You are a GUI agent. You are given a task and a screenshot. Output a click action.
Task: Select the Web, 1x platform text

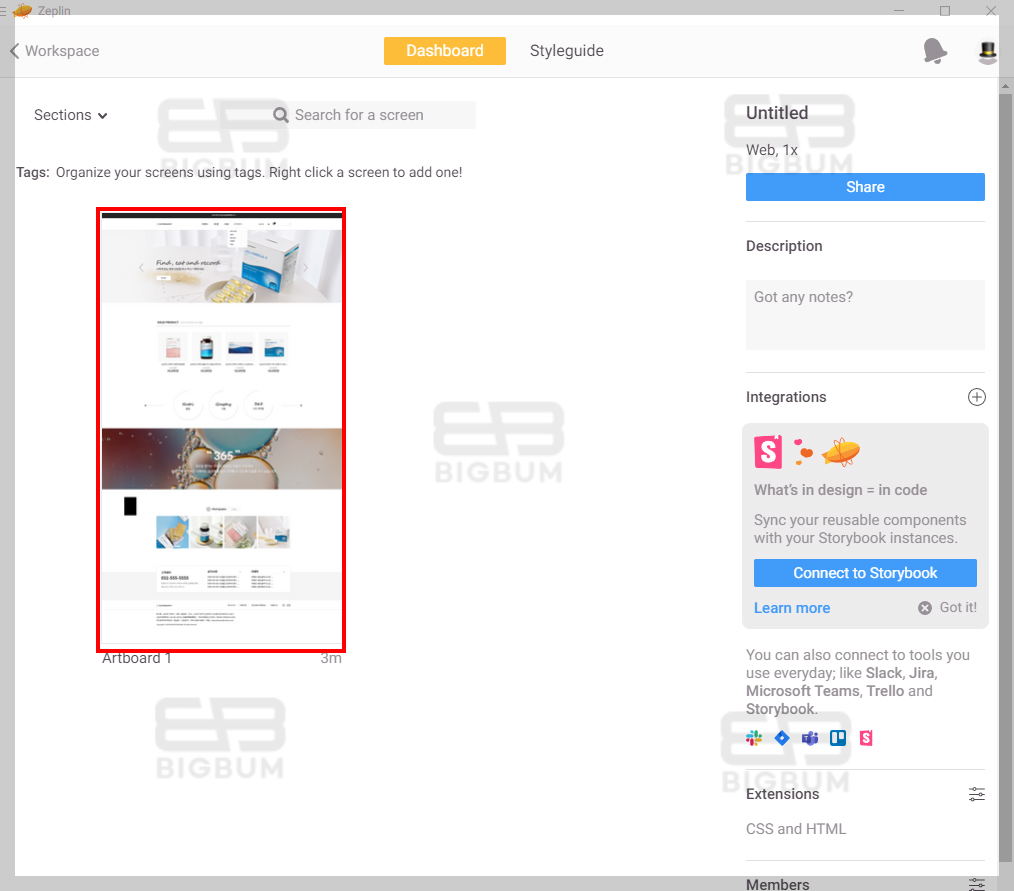pos(772,150)
